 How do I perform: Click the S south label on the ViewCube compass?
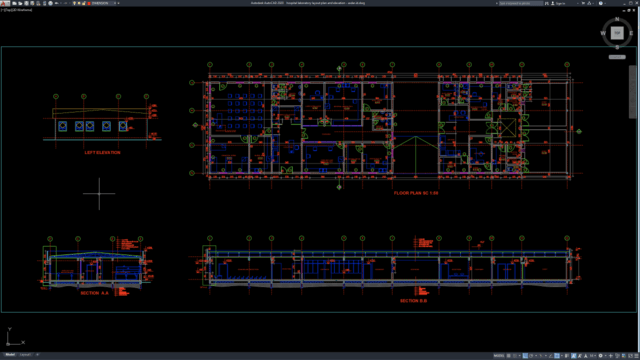pos(617,47)
